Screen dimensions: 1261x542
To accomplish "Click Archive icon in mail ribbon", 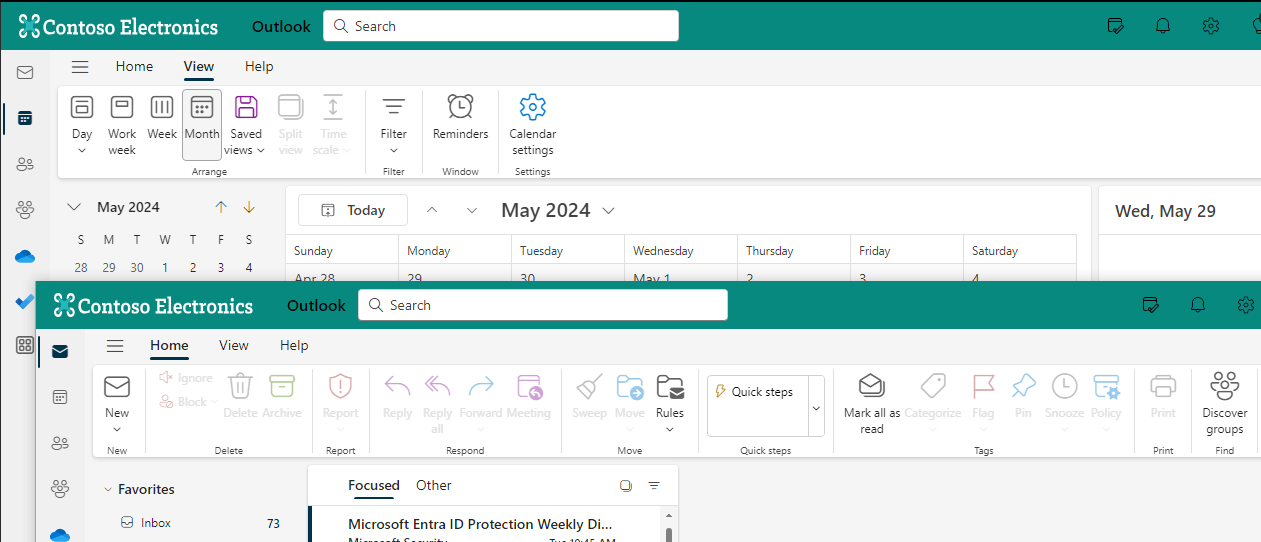I will click(282, 395).
